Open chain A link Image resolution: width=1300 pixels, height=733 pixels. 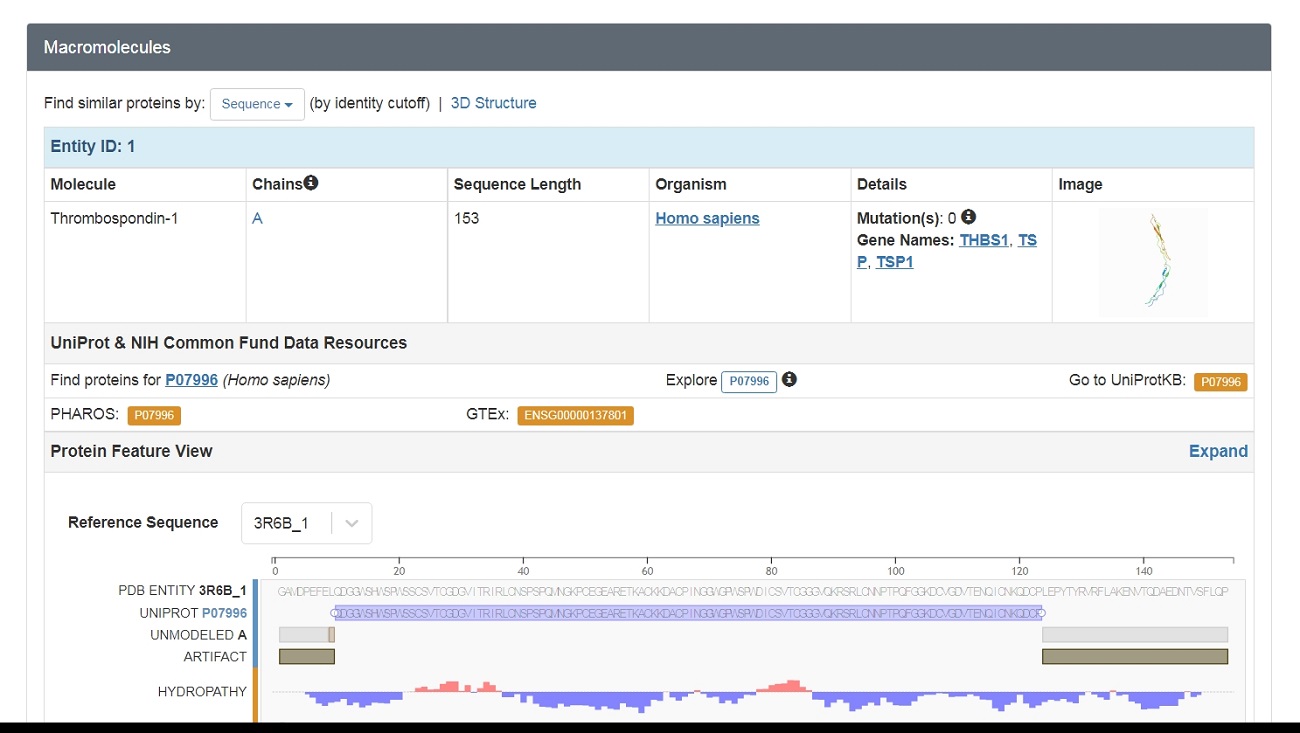tap(257, 218)
